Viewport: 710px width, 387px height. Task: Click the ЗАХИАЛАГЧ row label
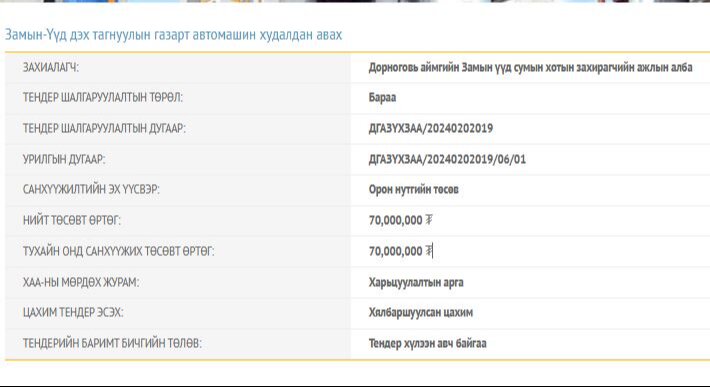click(51, 67)
